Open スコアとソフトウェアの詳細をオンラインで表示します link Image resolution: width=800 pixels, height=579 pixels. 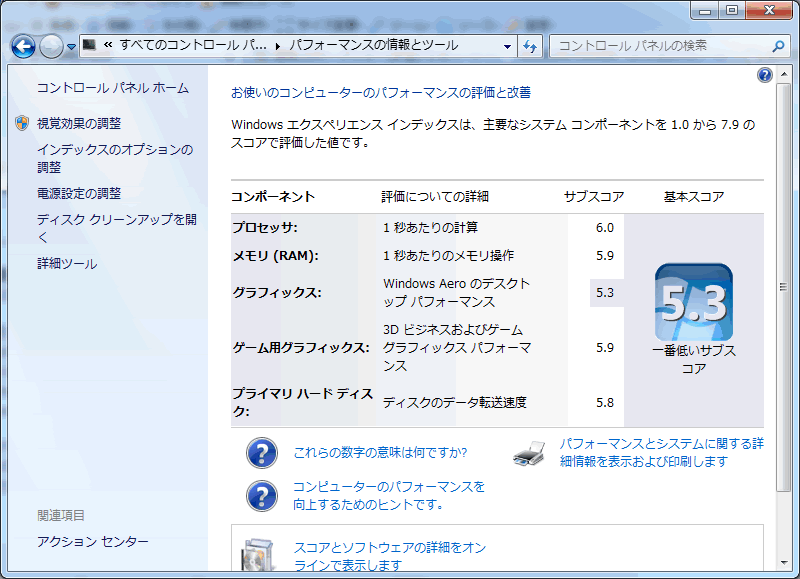pos(390,557)
